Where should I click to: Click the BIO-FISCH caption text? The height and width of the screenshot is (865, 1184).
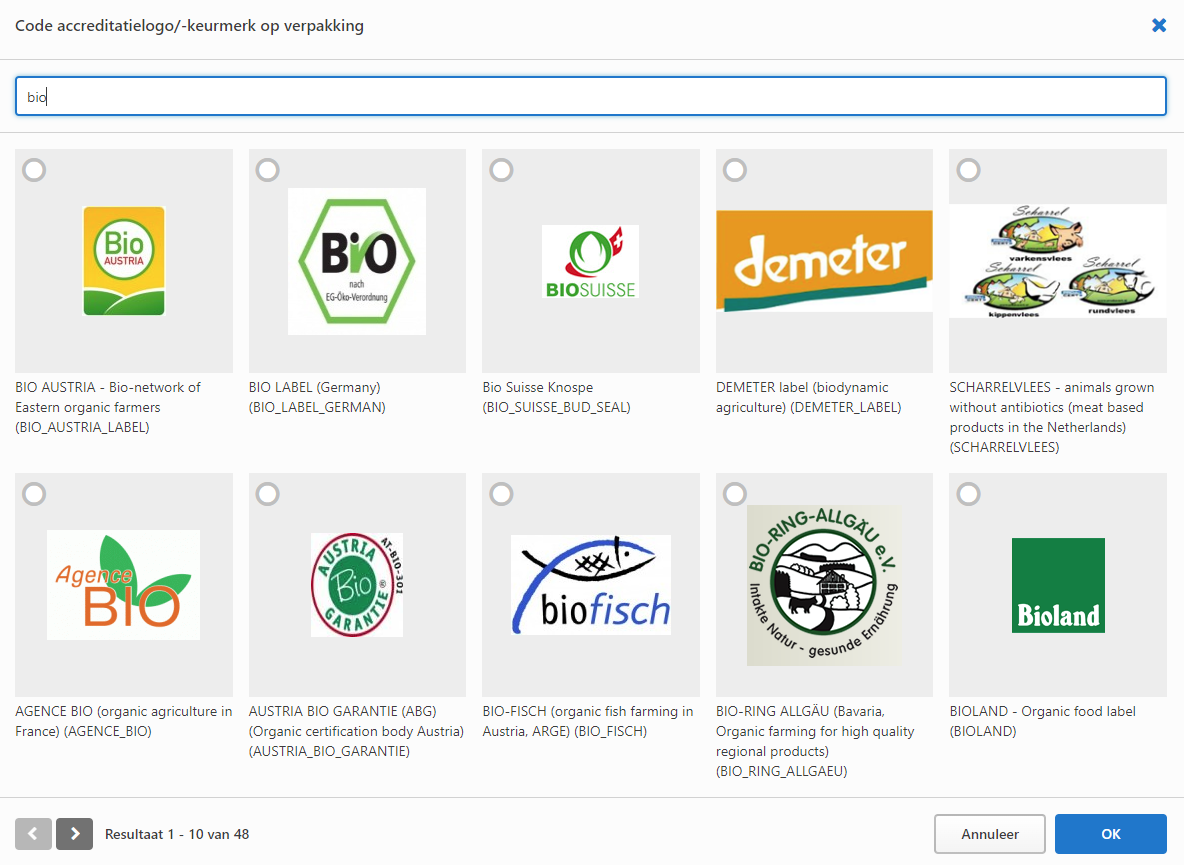pyautogui.click(x=588, y=721)
